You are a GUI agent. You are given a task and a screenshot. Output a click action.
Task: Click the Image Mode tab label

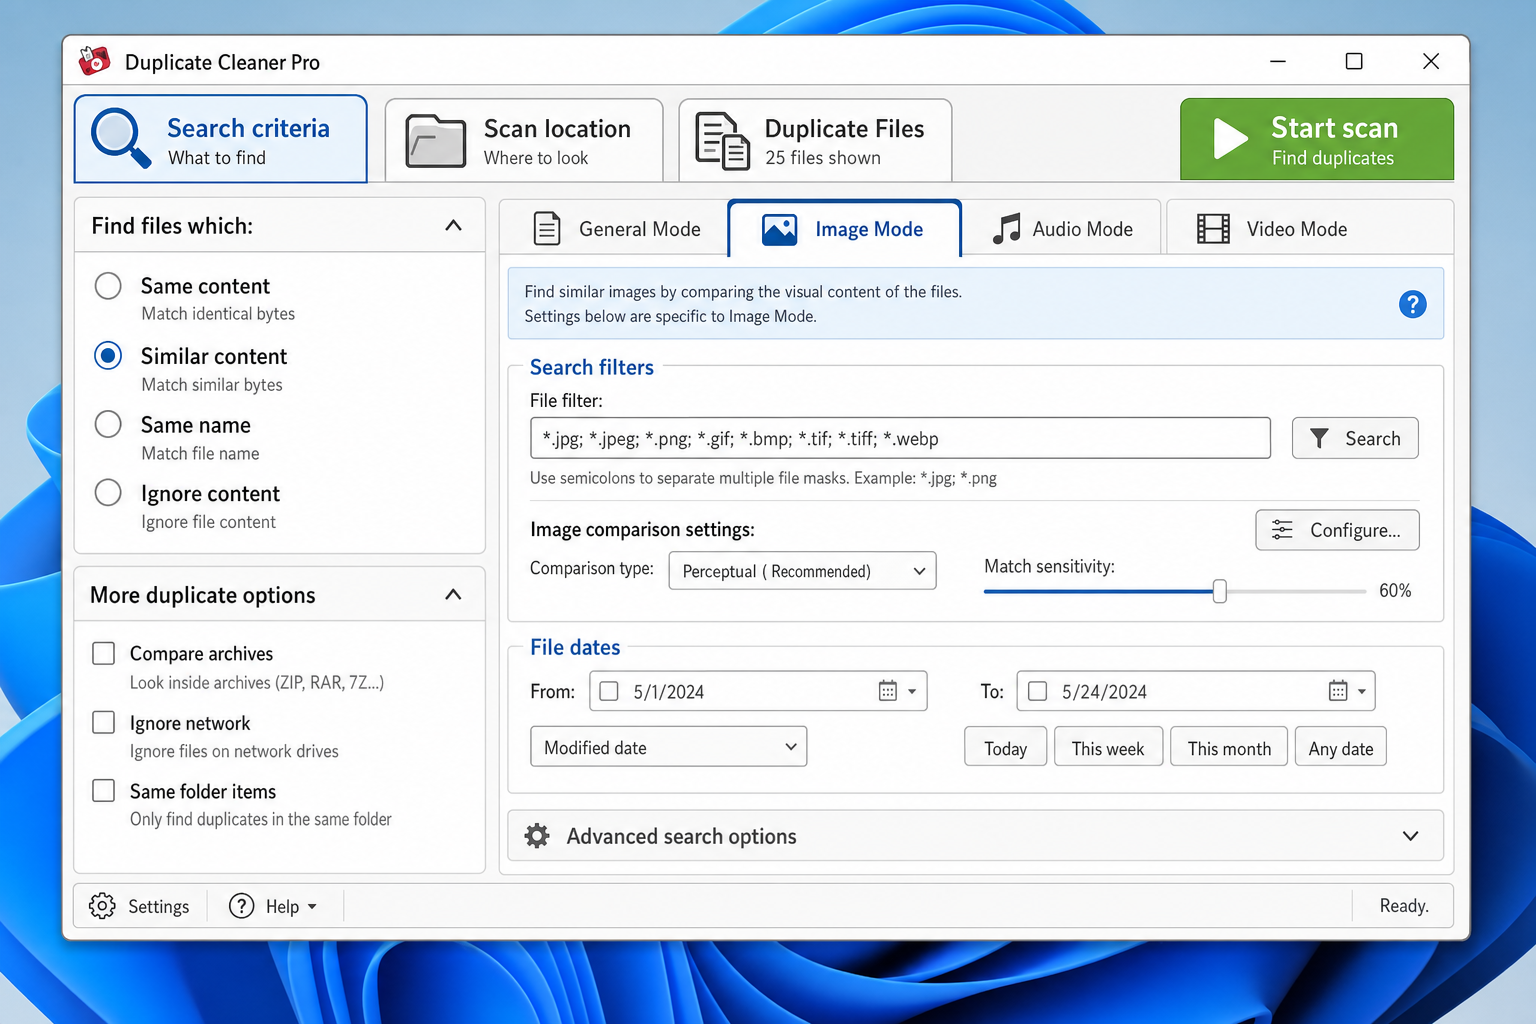(869, 229)
